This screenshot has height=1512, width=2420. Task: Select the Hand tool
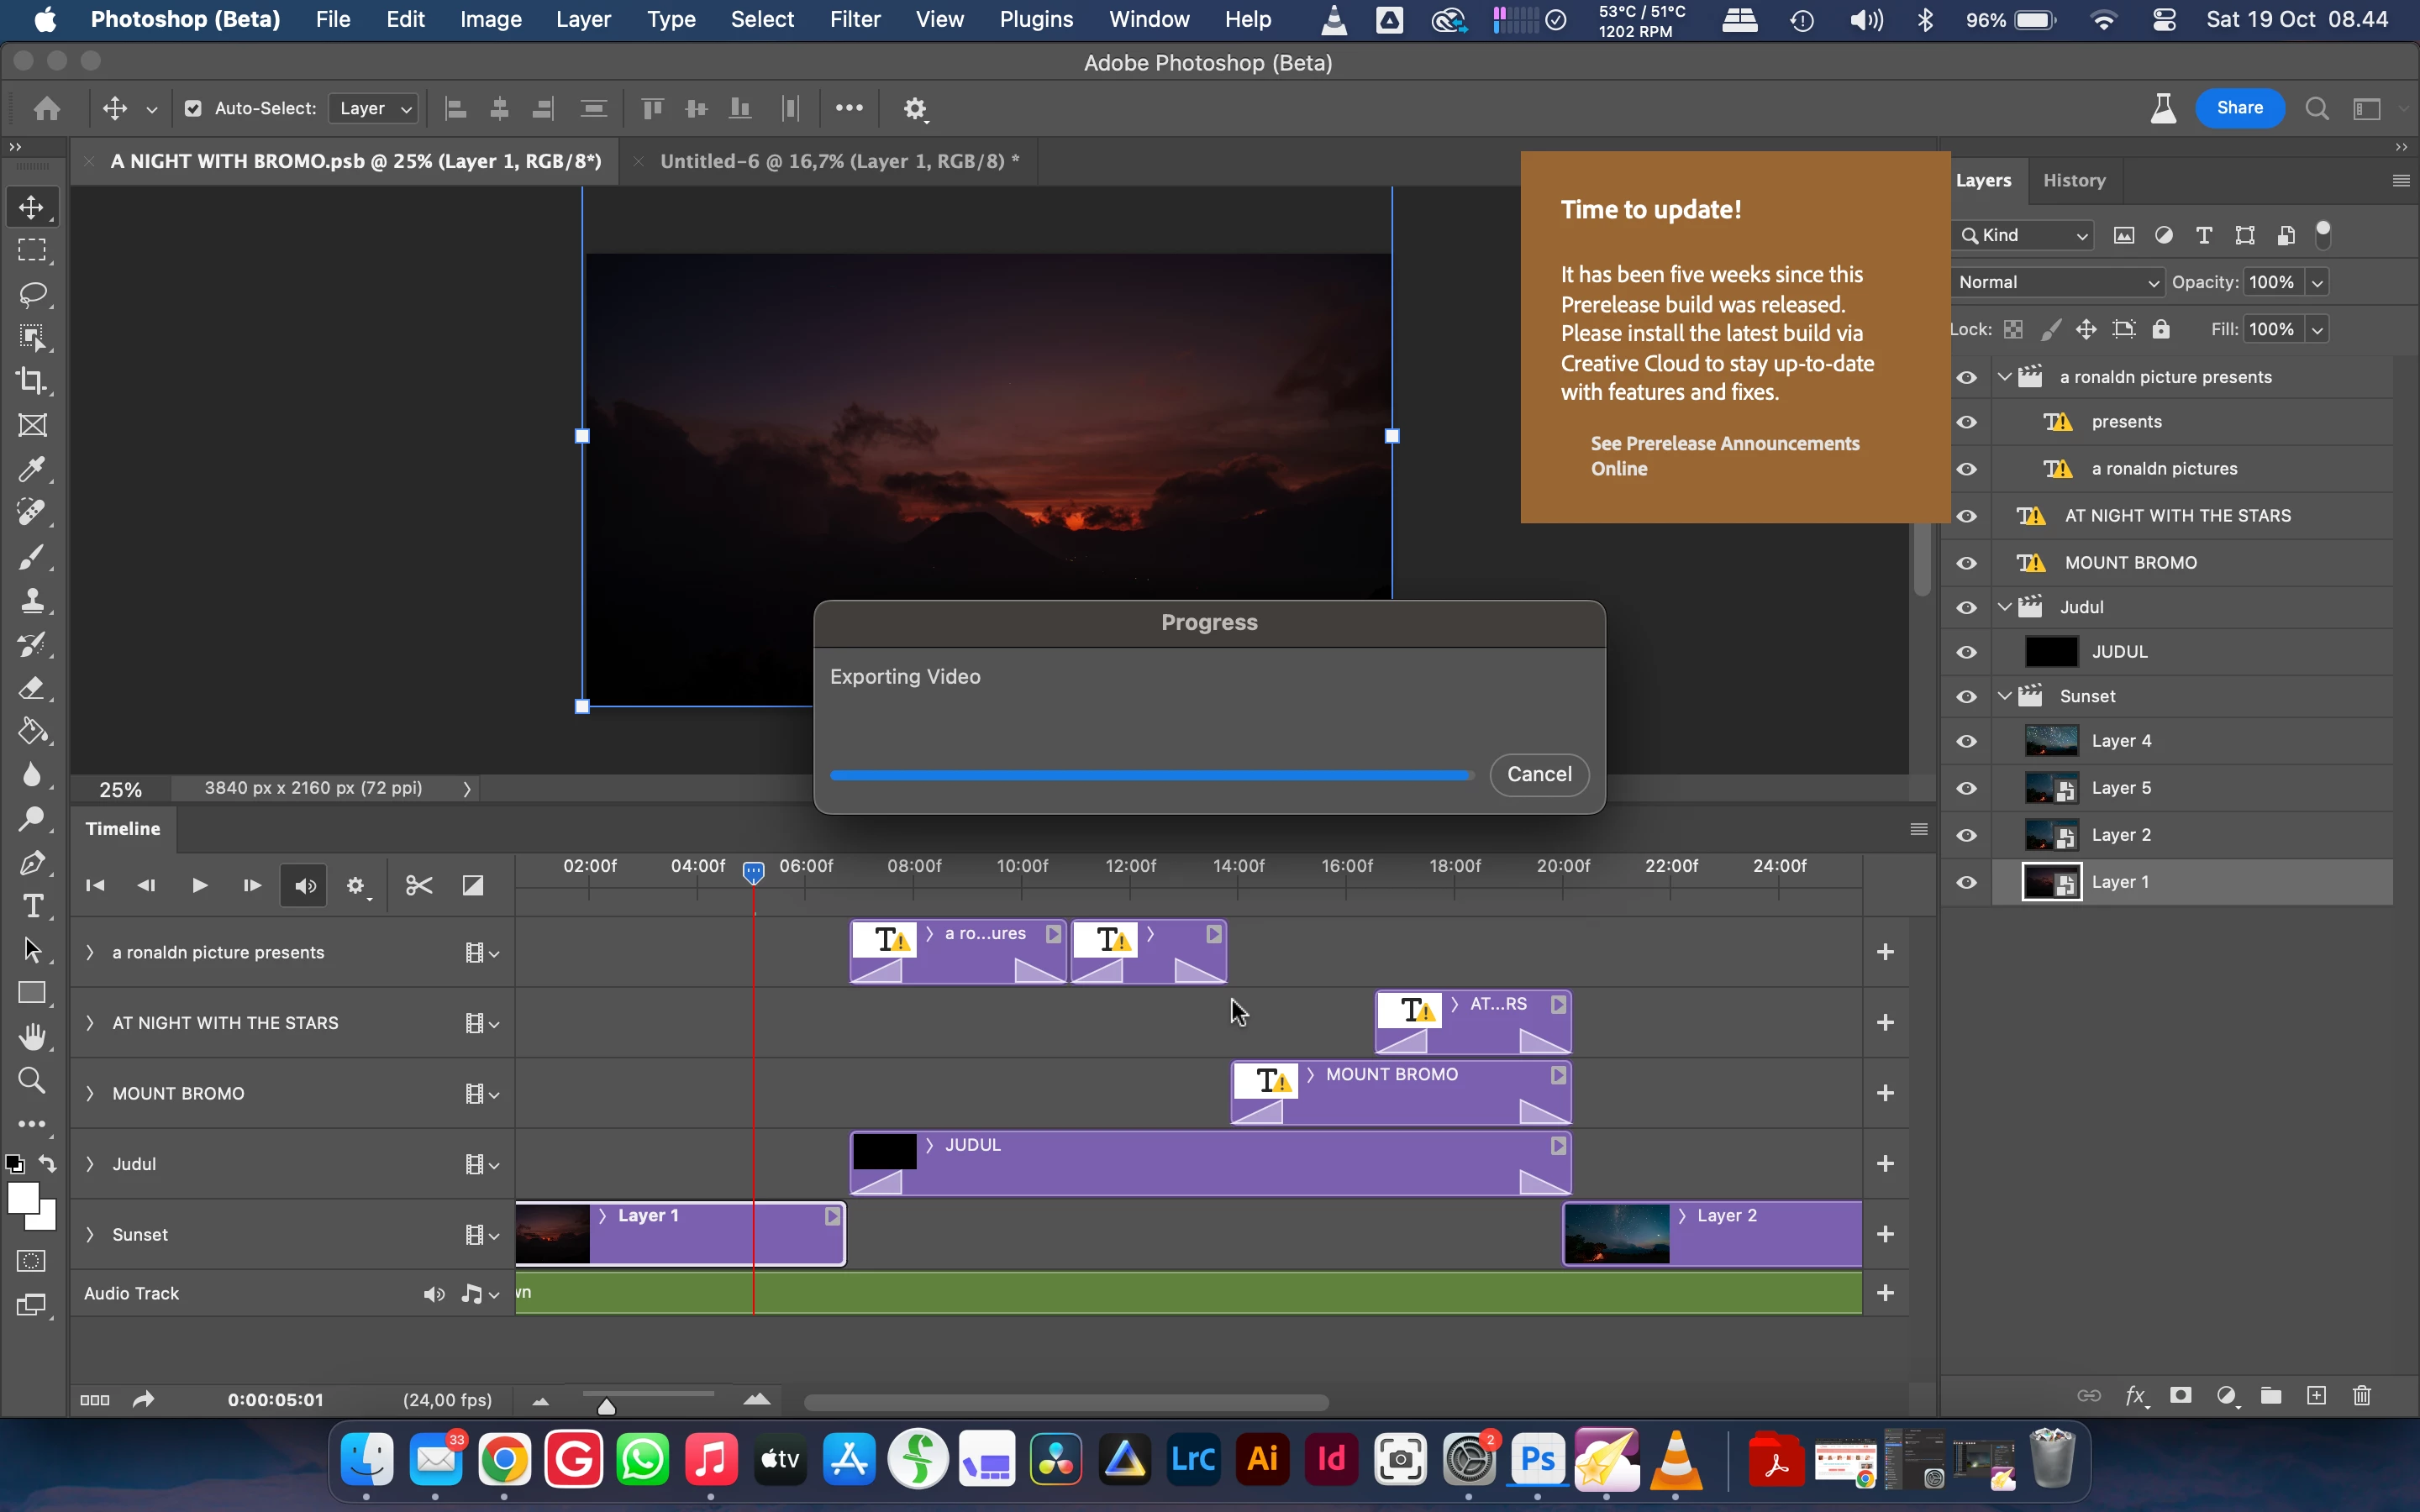pos(32,1037)
